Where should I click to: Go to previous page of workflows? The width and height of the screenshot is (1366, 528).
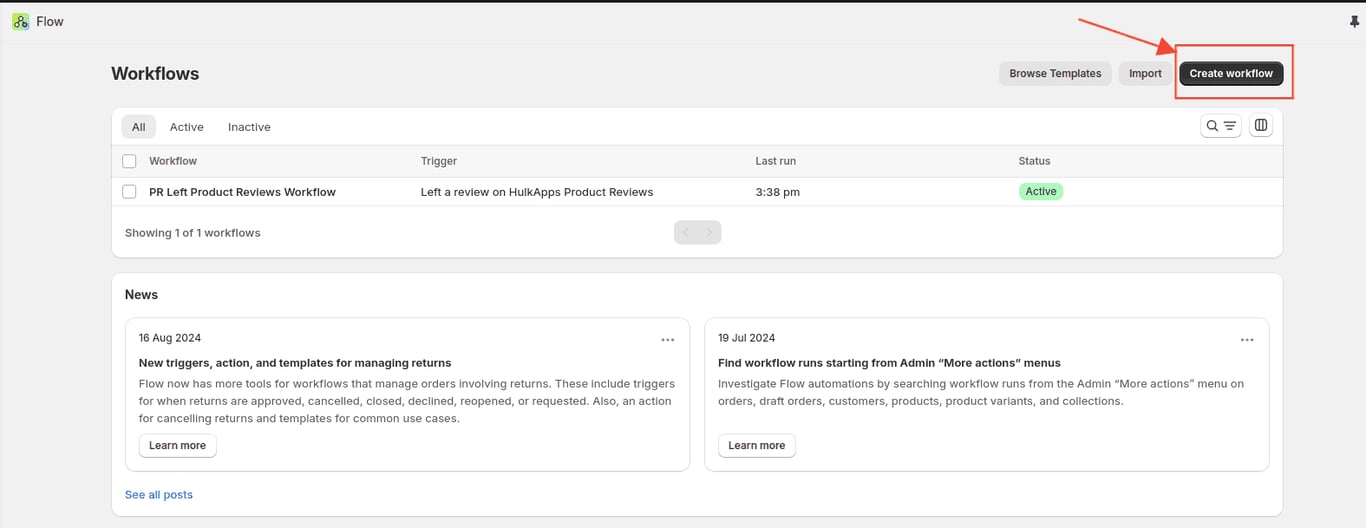686,233
